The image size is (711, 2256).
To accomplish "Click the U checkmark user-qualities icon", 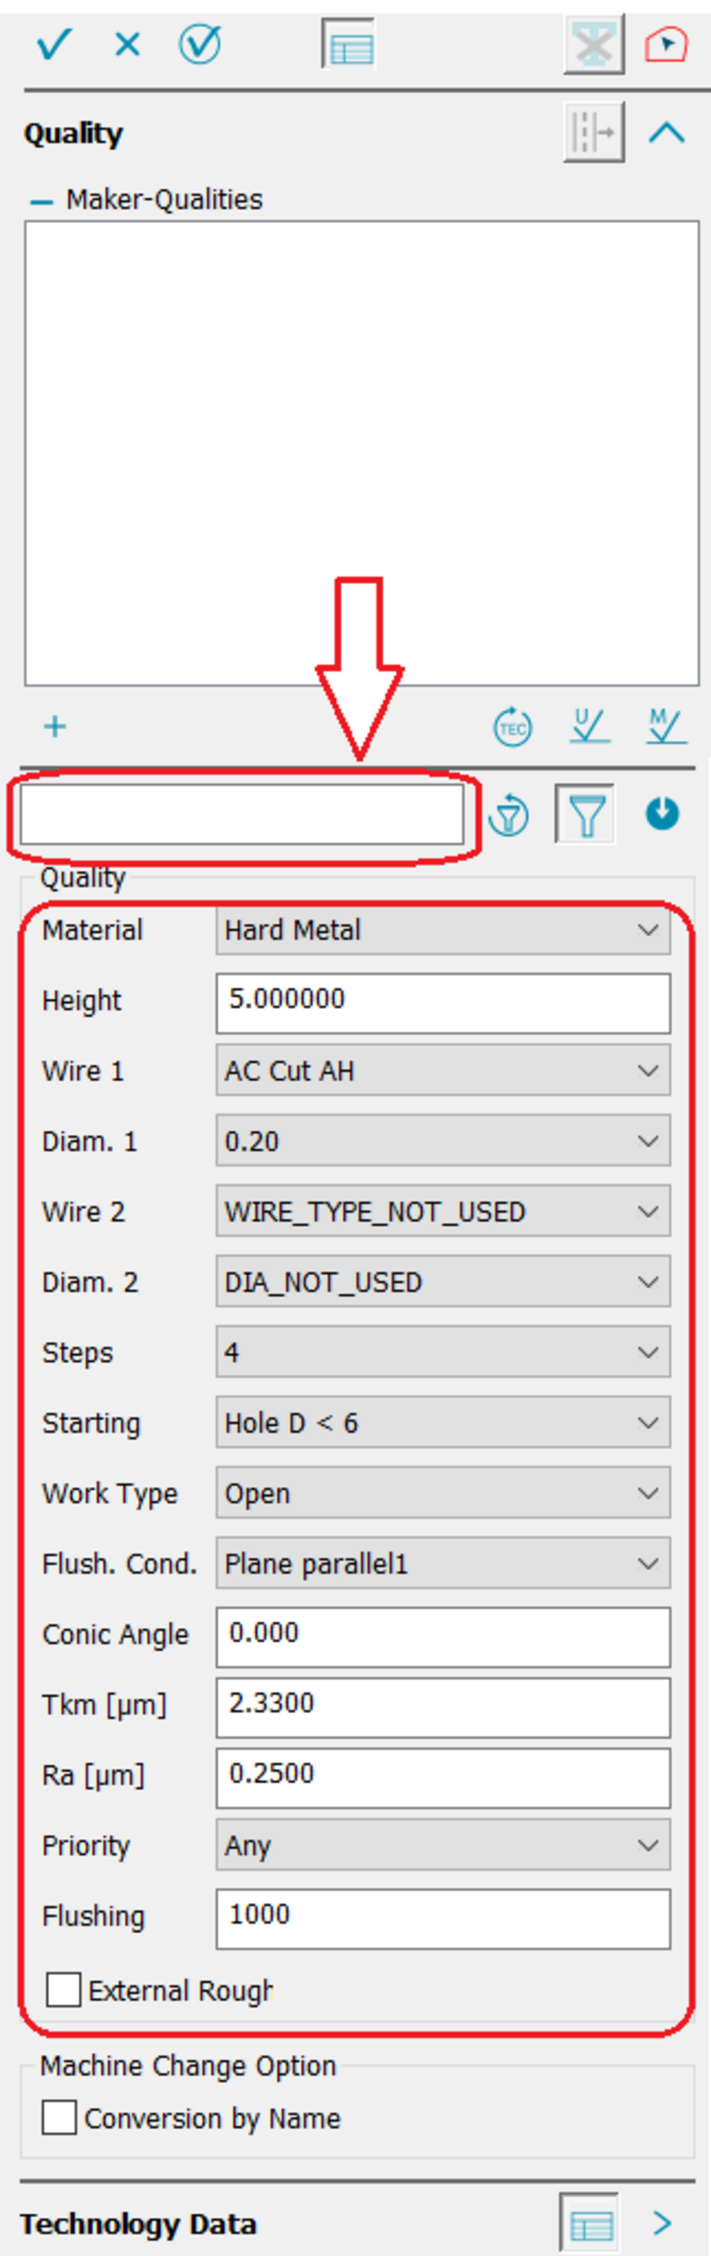I will point(589,726).
